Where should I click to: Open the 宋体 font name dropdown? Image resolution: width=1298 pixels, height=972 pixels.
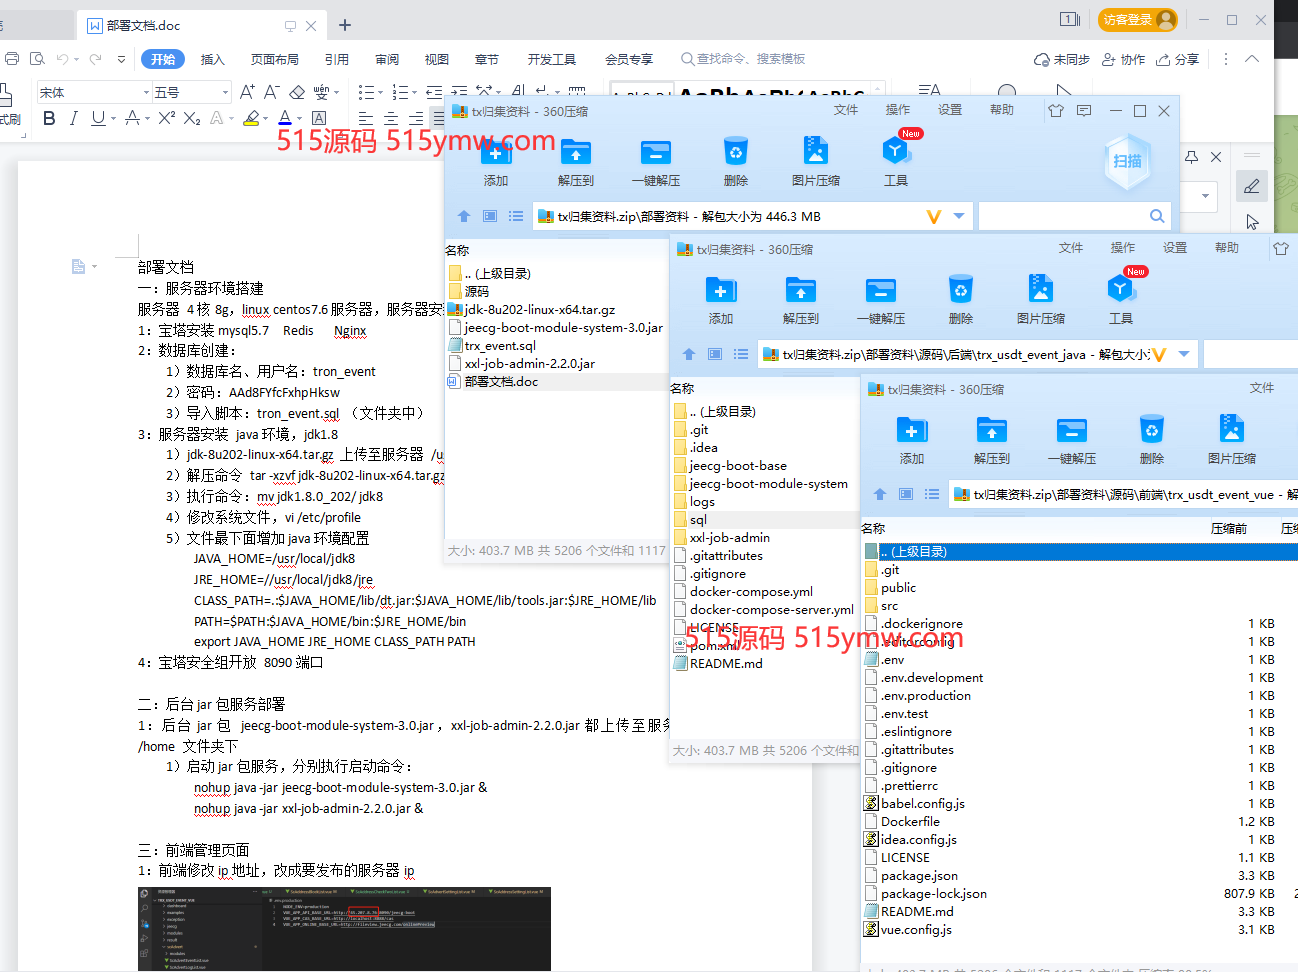coord(146,93)
